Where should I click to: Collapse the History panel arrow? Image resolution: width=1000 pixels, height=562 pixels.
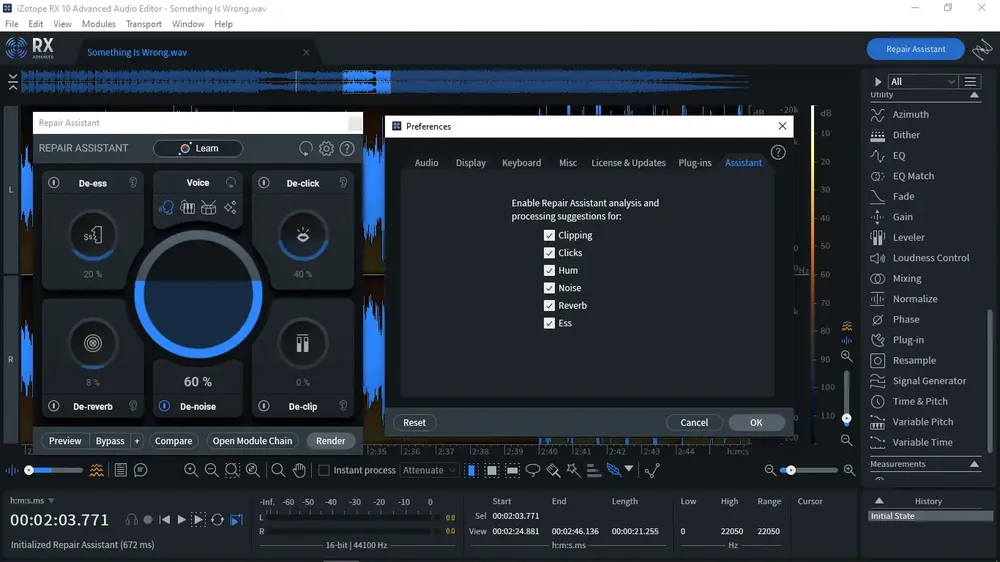[879, 501]
